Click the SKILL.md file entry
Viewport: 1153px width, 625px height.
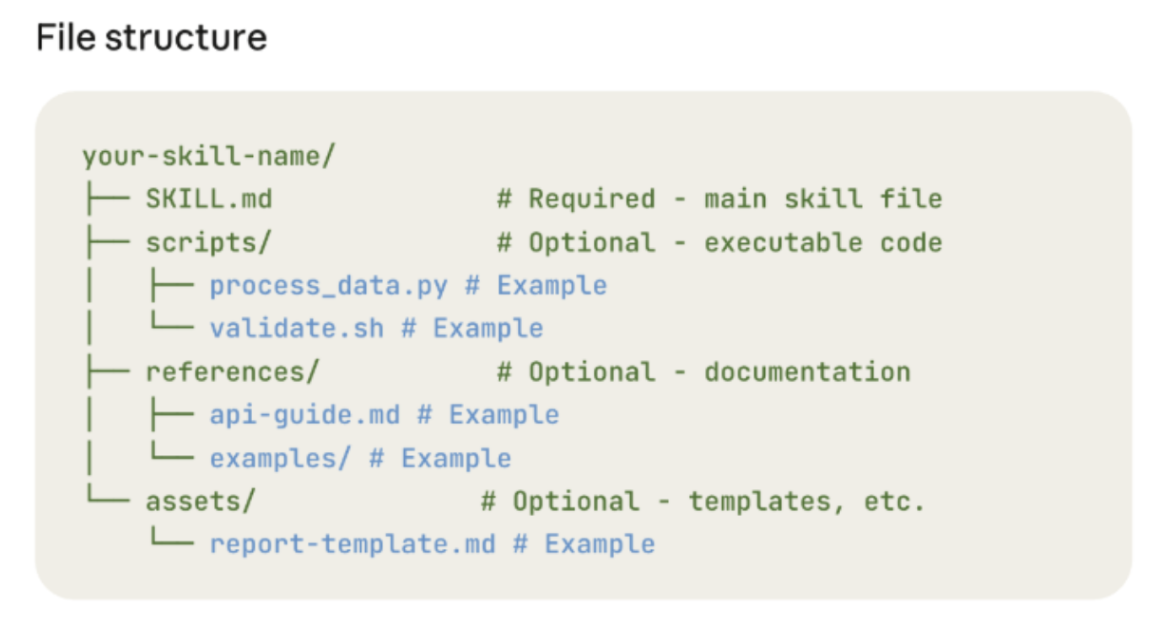[209, 199]
